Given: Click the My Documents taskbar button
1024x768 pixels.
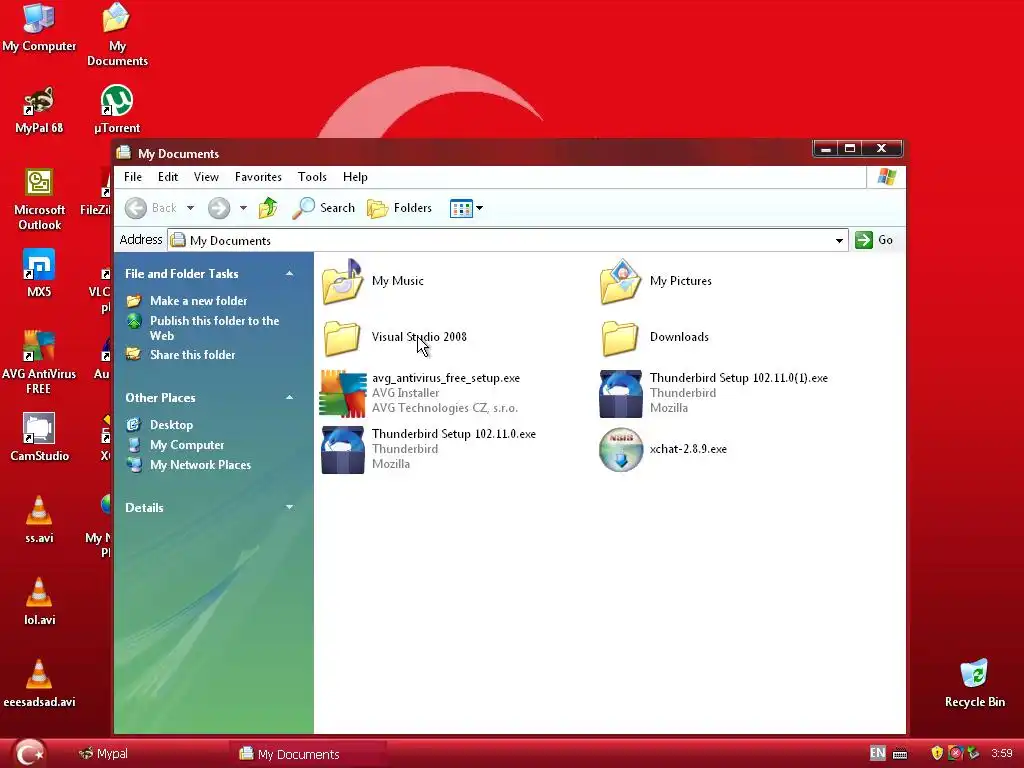Looking at the screenshot, I should 307,754.
